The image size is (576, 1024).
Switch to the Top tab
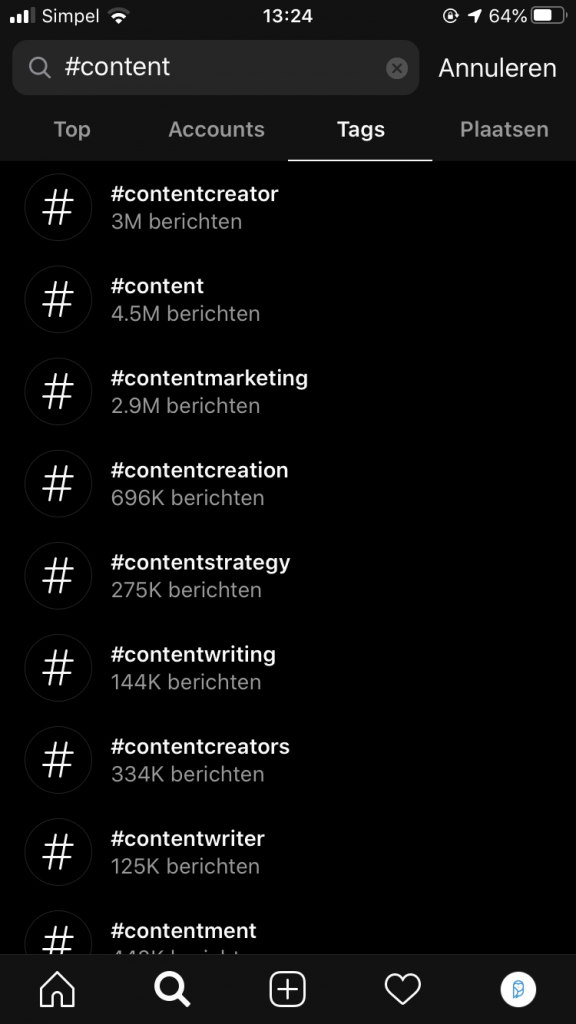pyautogui.click(x=72, y=129)
